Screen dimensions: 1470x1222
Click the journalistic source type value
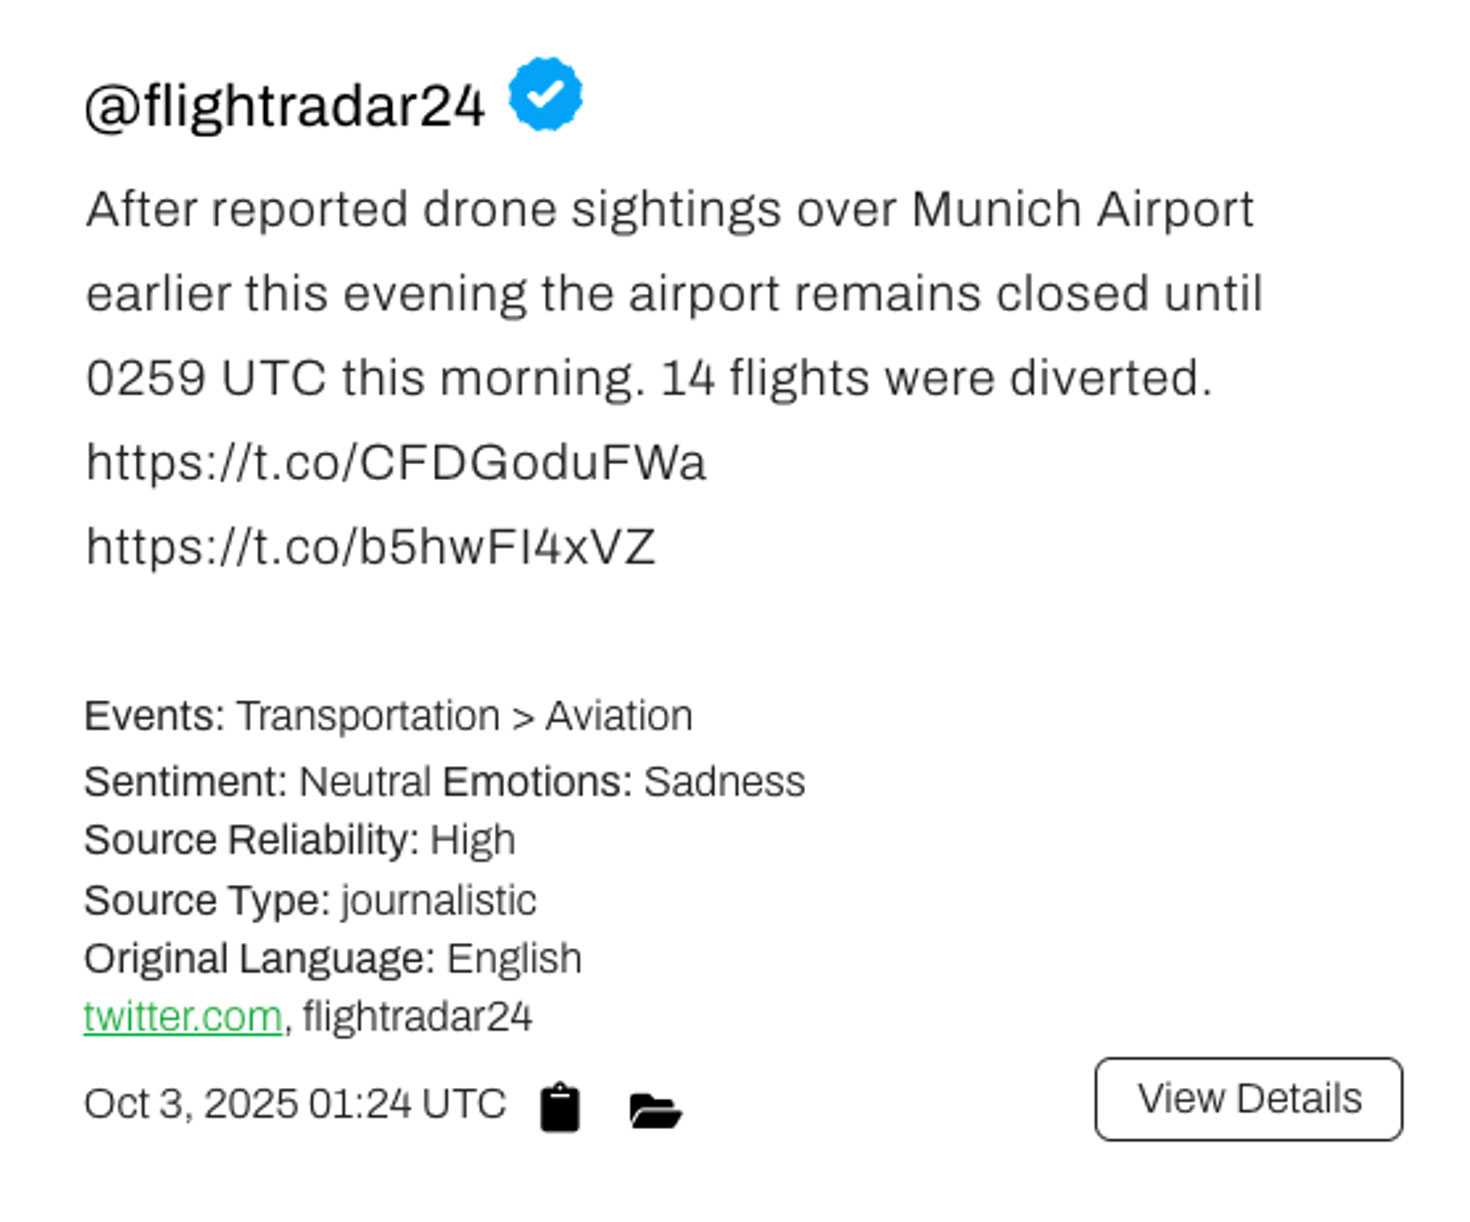pos(438,900)
